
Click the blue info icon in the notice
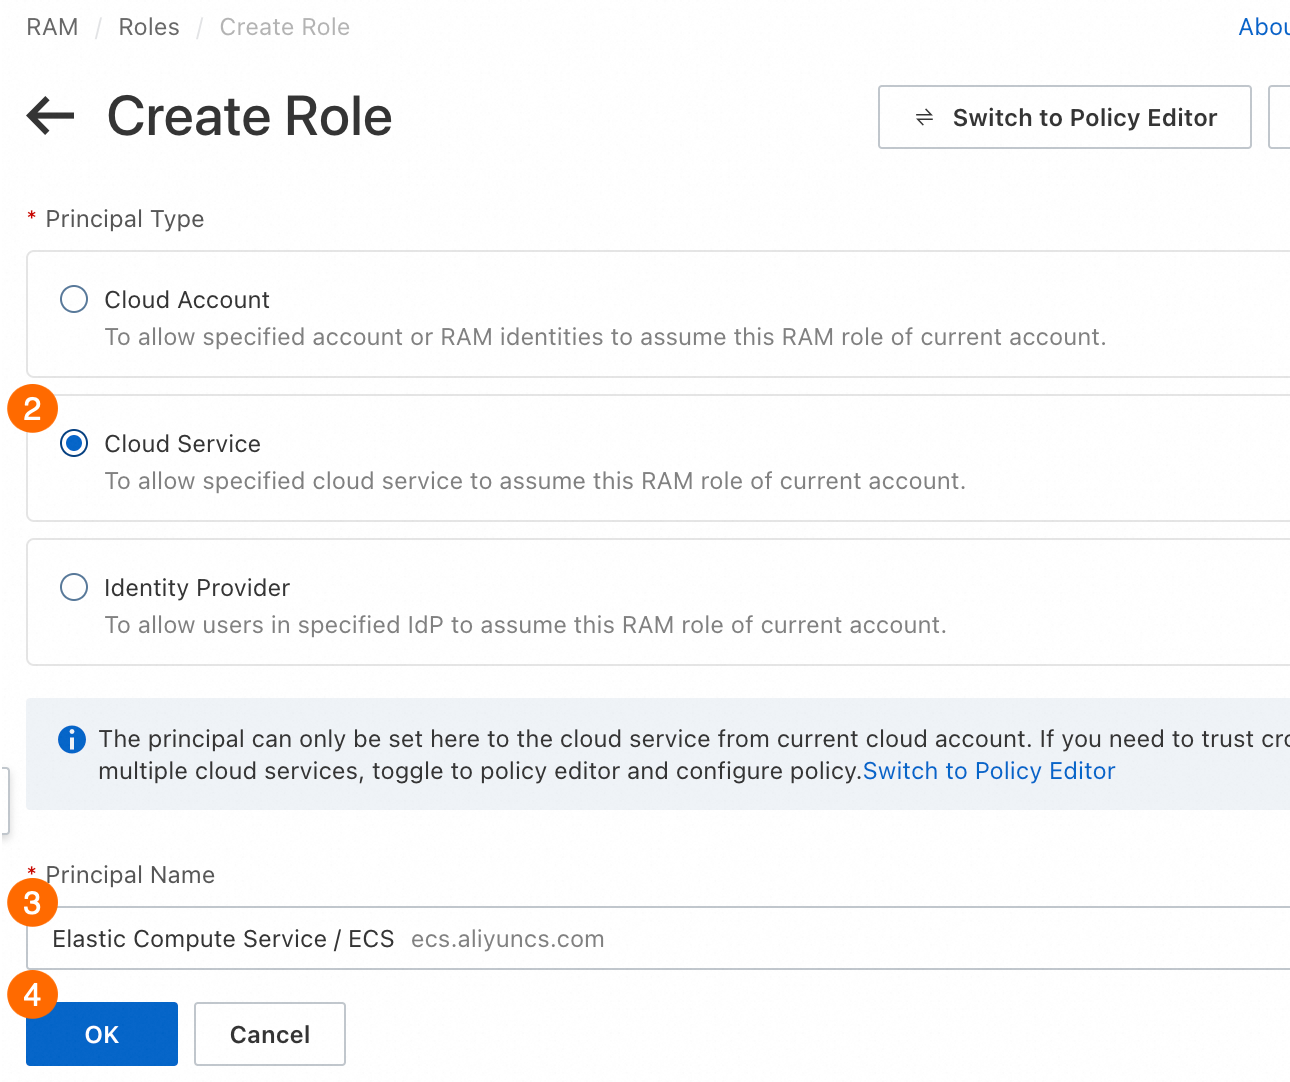click(x=72, y=740)
